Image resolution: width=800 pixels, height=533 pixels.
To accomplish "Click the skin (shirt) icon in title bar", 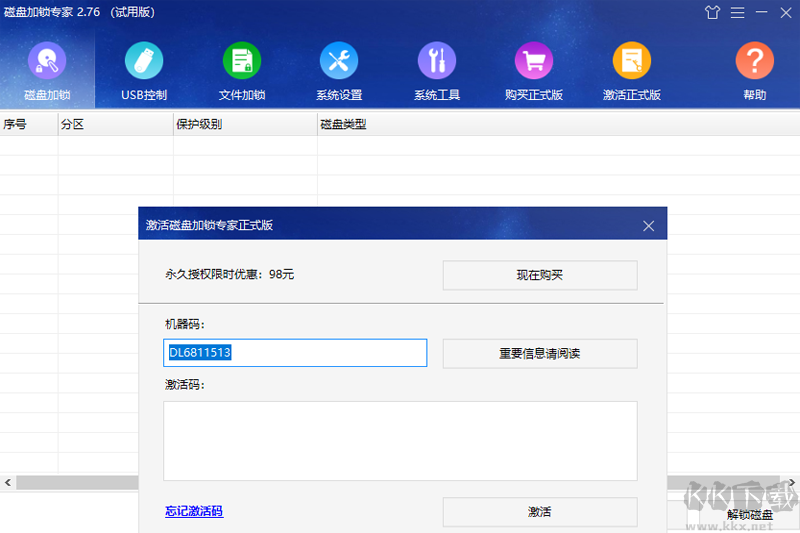I will click(x=712, y=13).
